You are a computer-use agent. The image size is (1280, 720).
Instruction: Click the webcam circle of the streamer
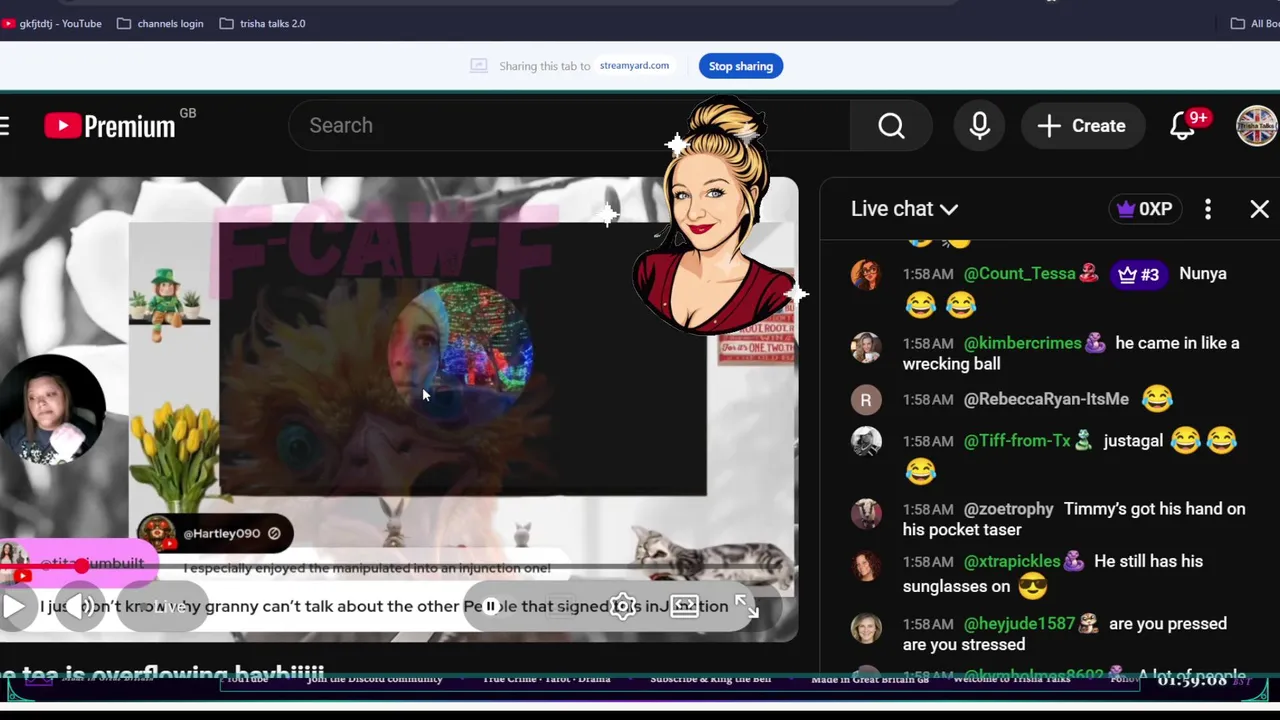pyautogui.click(x=52, y=411)
